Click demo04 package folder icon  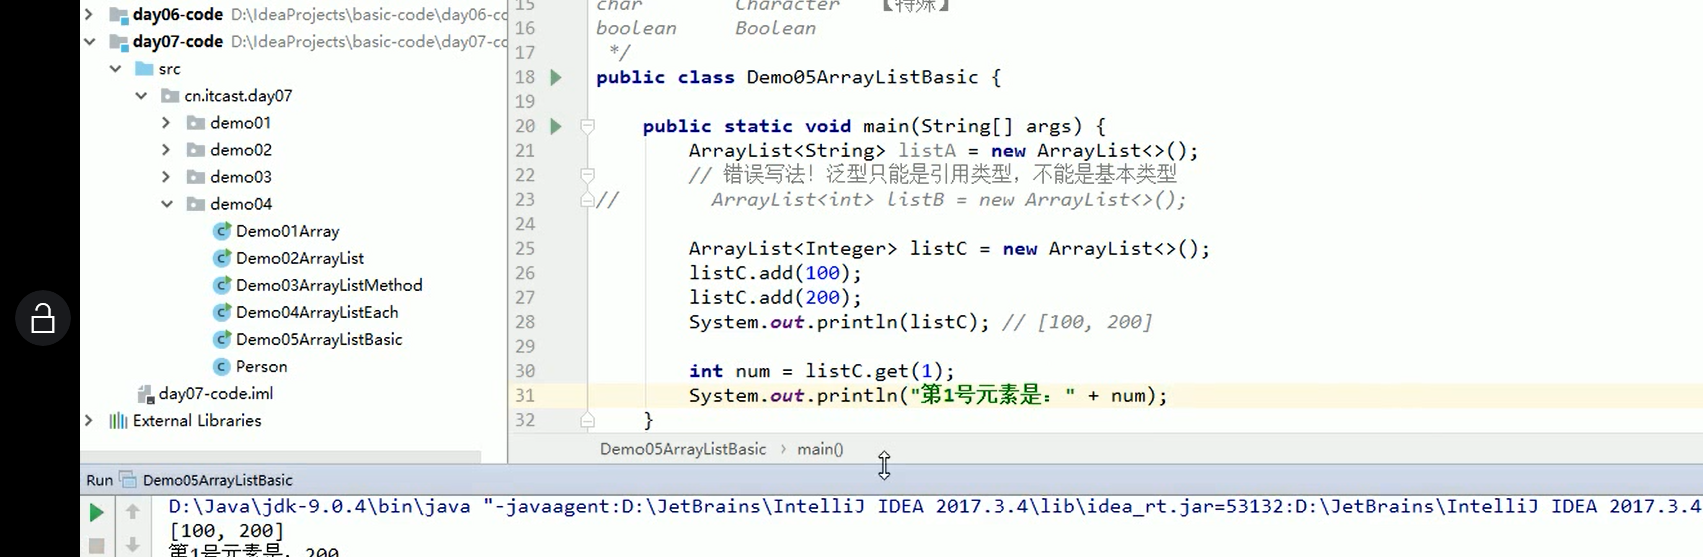coord(196,204)
